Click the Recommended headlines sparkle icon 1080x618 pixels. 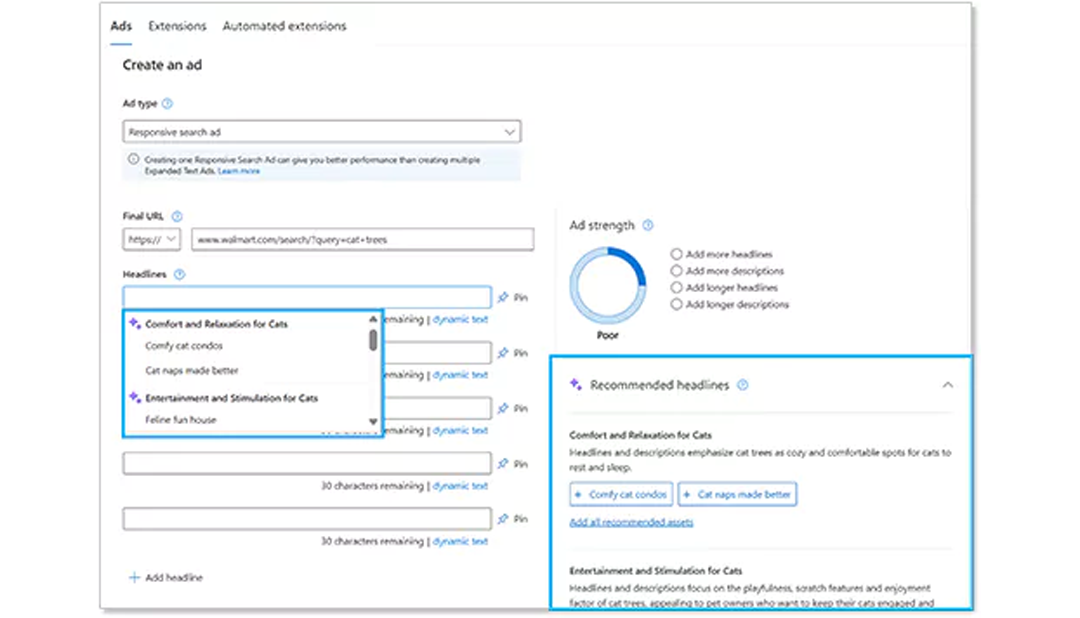pyautogui.click(x=574, y=384)
